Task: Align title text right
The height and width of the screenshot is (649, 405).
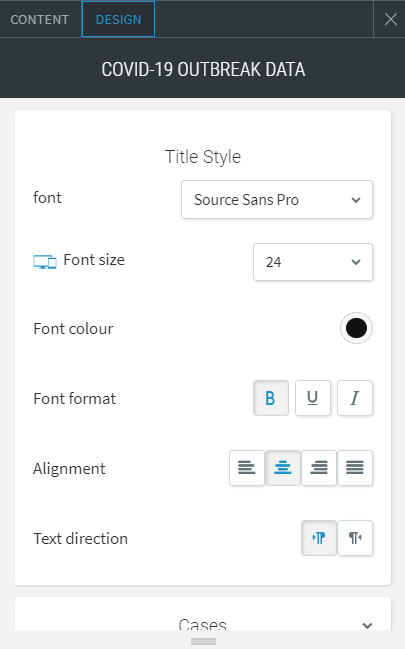Action: click(319, 468)
